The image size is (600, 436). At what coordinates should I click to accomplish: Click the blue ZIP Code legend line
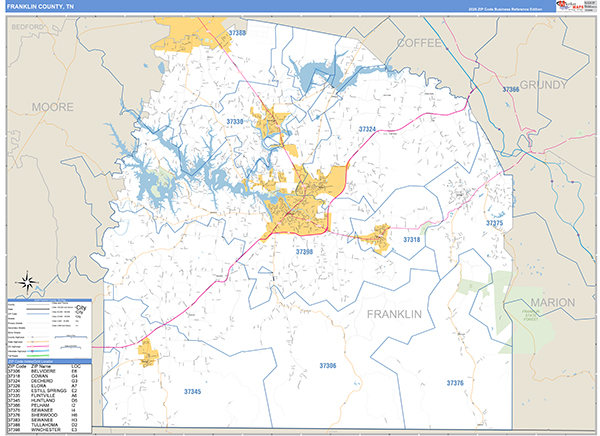tap(39, 314)
